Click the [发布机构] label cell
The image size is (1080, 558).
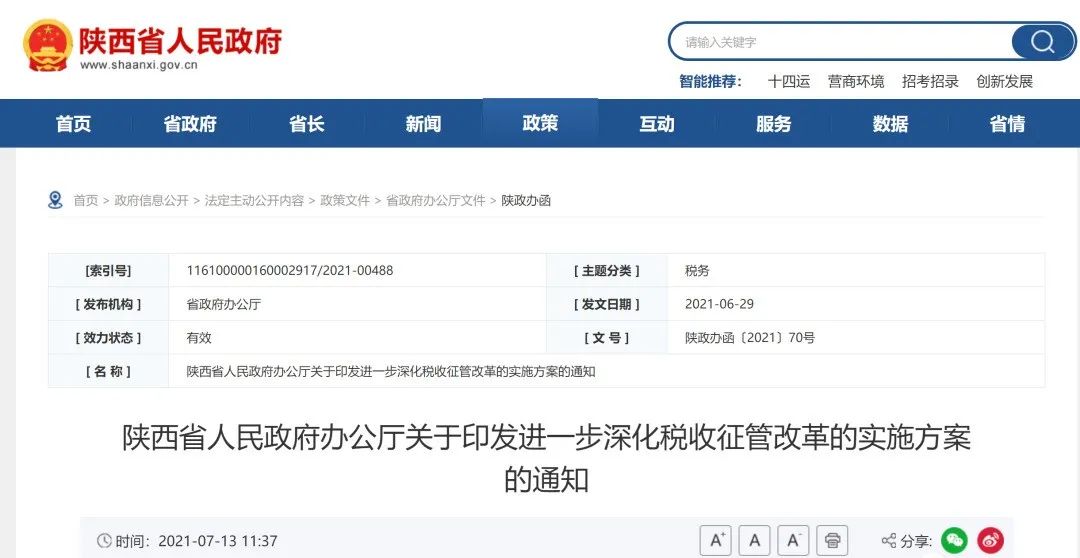(x=108, y=304)
